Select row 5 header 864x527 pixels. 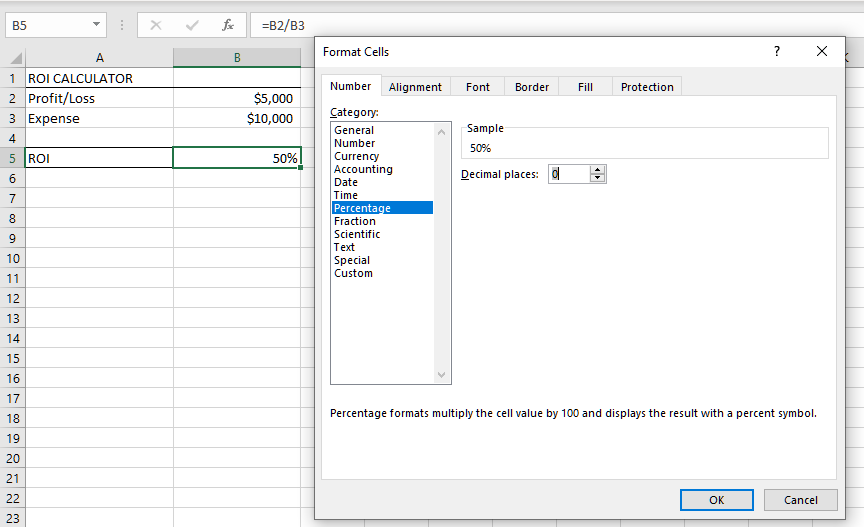point(12,158)
